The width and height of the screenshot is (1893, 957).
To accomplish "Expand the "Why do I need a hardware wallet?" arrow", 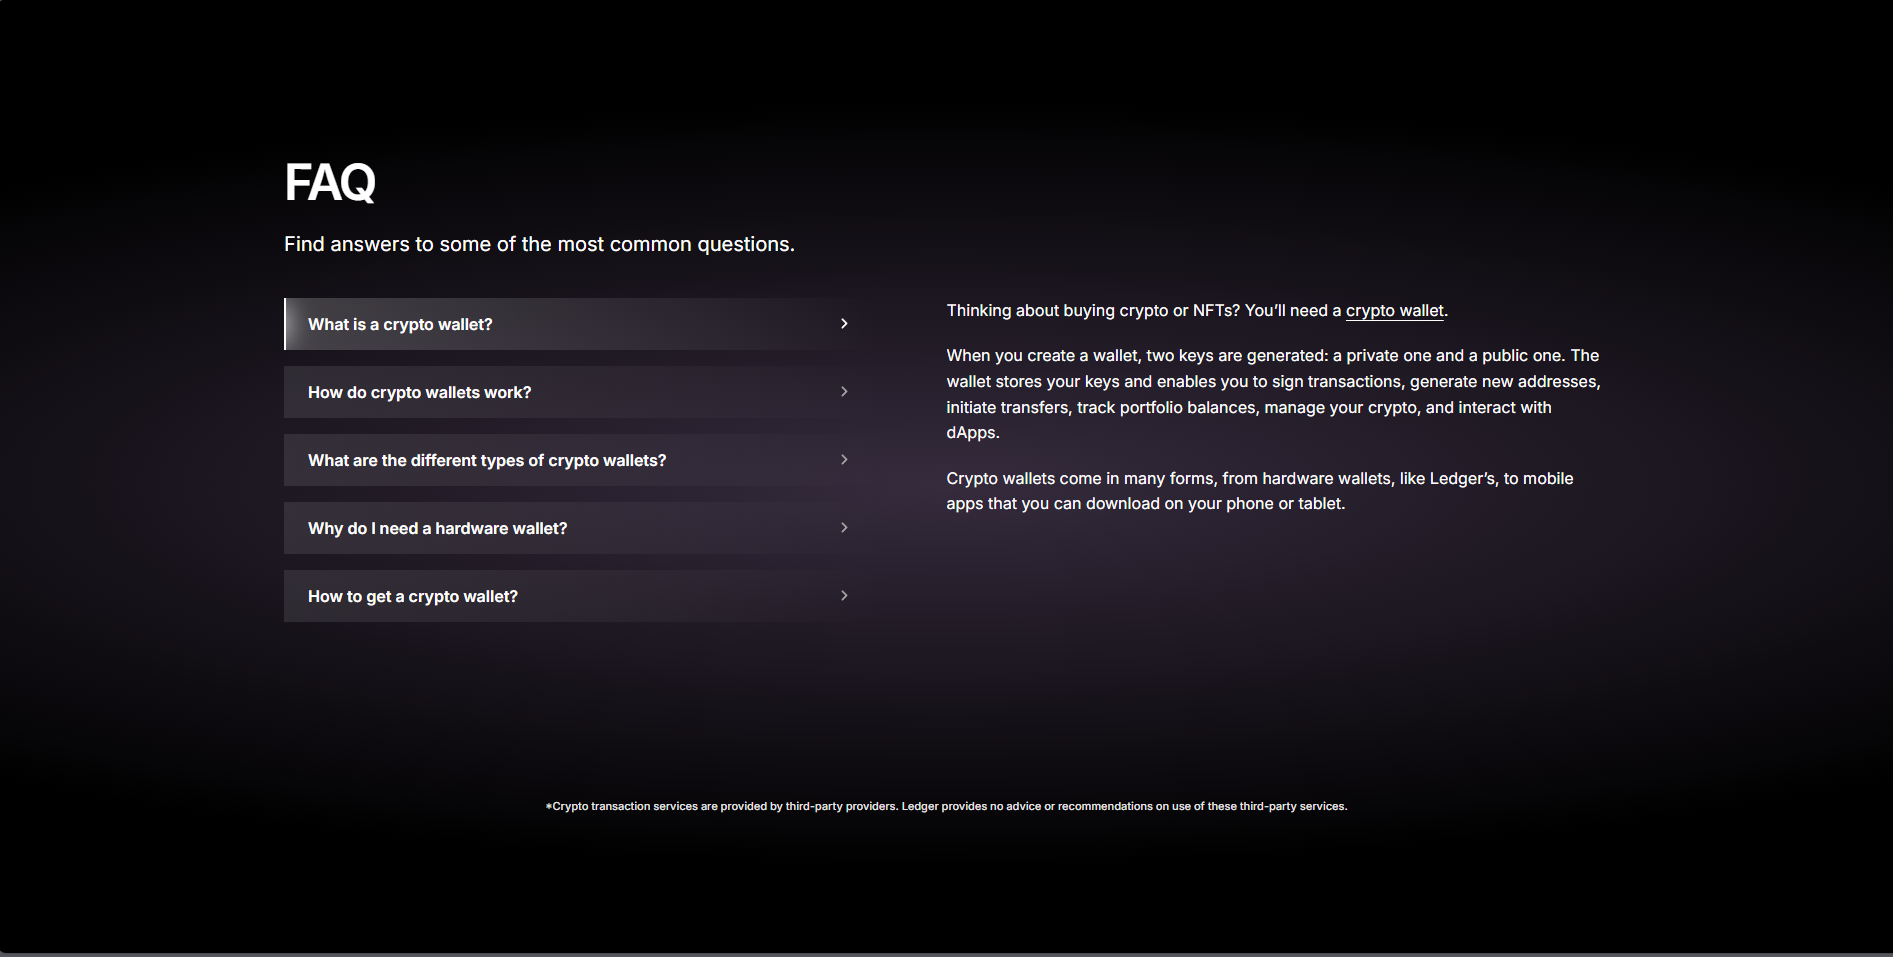I will 844,528.
